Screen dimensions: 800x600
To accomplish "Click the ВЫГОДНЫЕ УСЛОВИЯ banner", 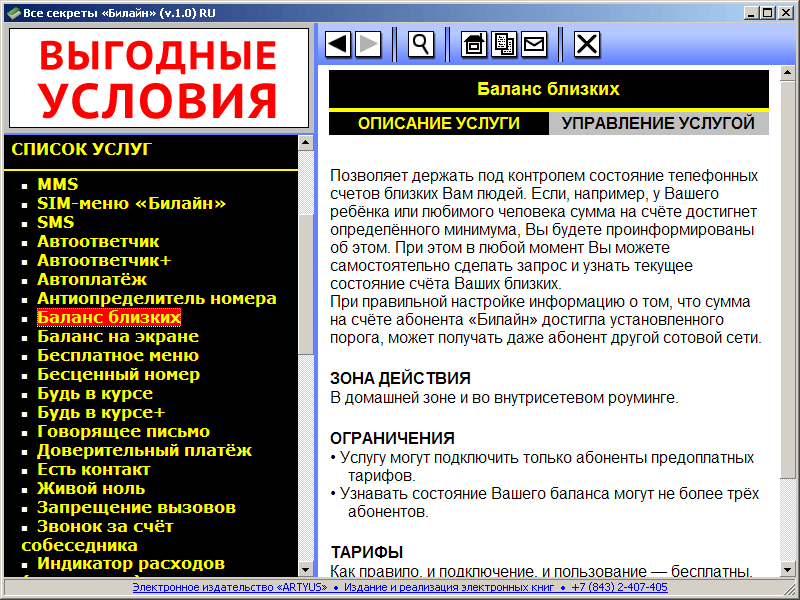I will pyautogui.click(x=159, y=78).
